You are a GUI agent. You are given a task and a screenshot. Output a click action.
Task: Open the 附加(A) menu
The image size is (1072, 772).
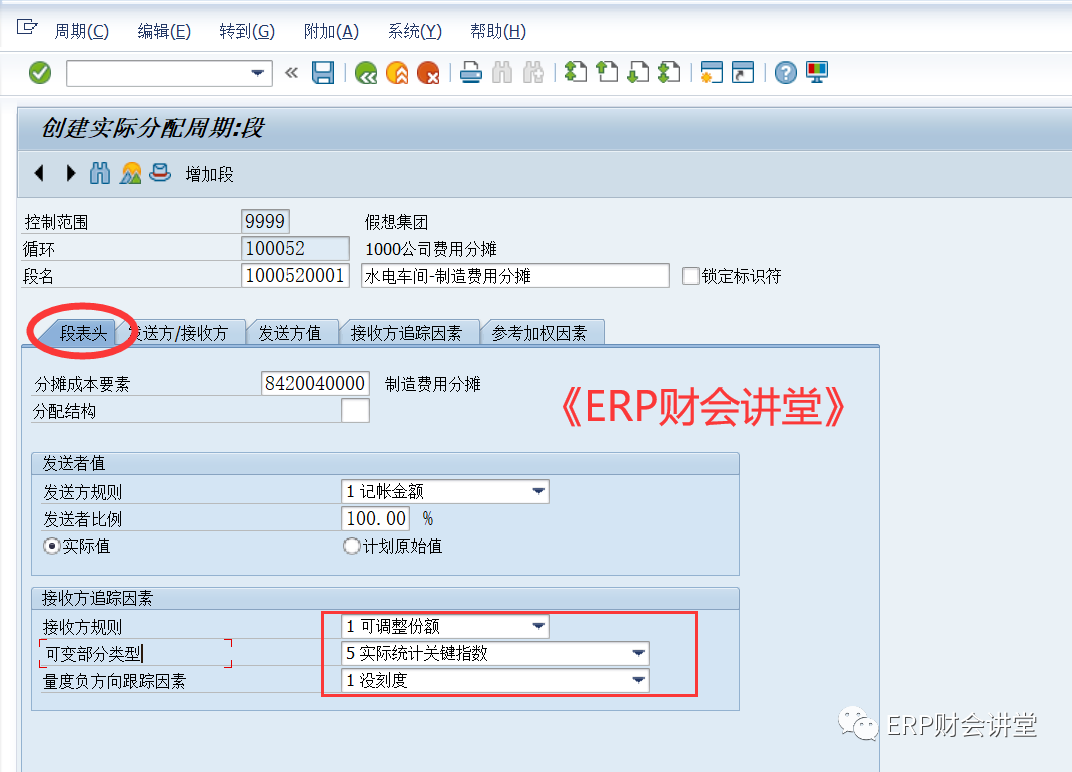[x=331, y=31]
